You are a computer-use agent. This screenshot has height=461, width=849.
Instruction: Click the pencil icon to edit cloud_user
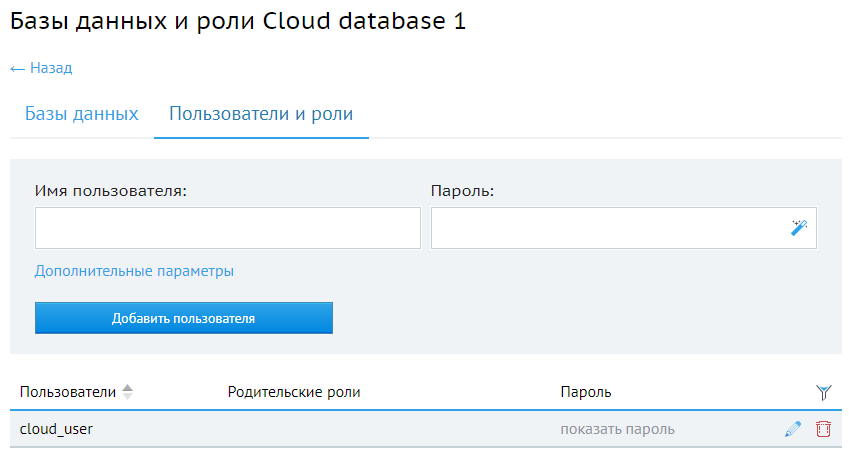tap(793, 429)
